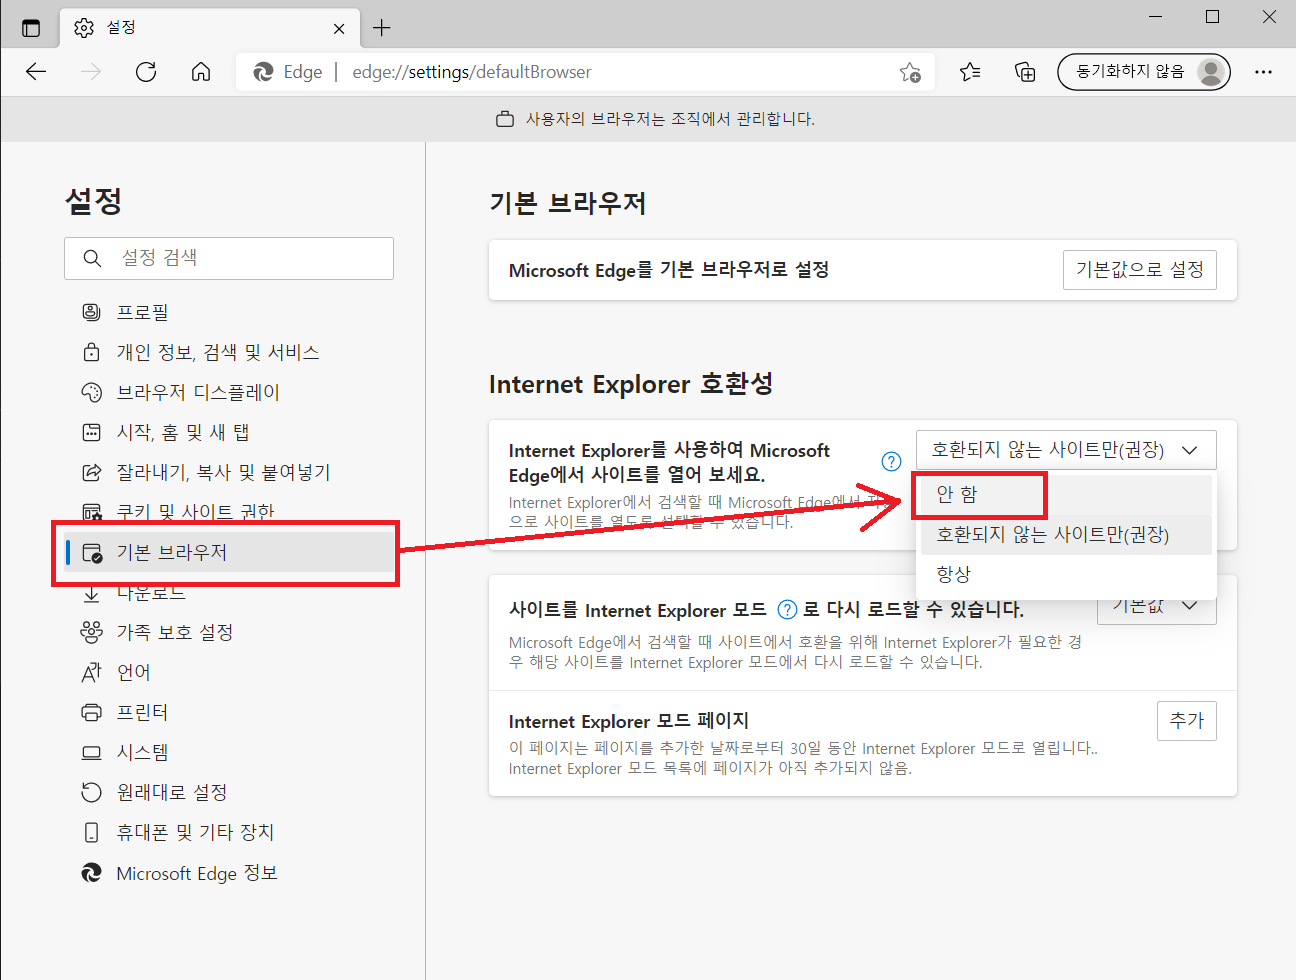Screen dimensions: 1296x980
Task: Open the favorites list icon
Action: pos(970,72)
